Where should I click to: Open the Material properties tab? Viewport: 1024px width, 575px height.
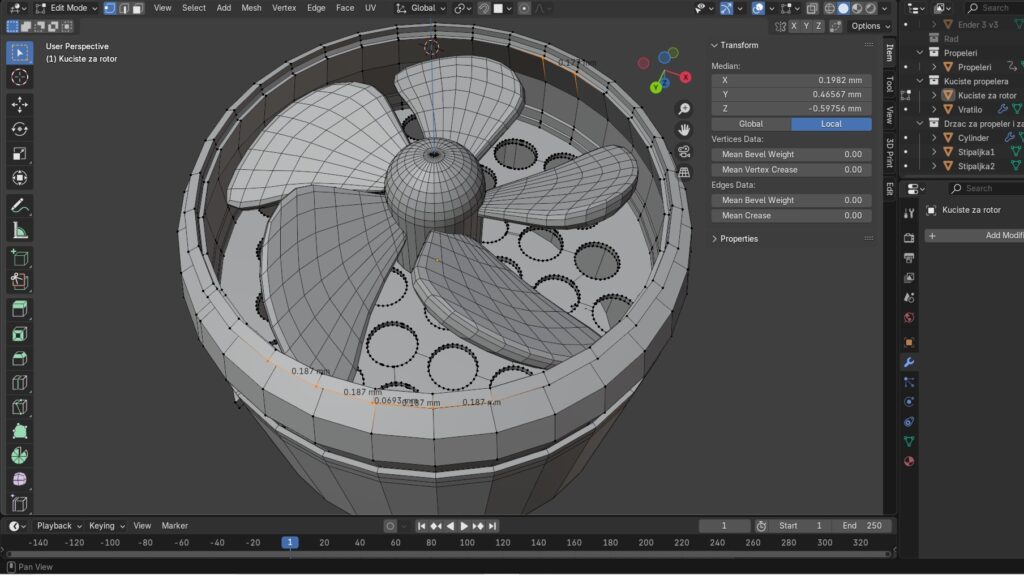click(908, 461)
